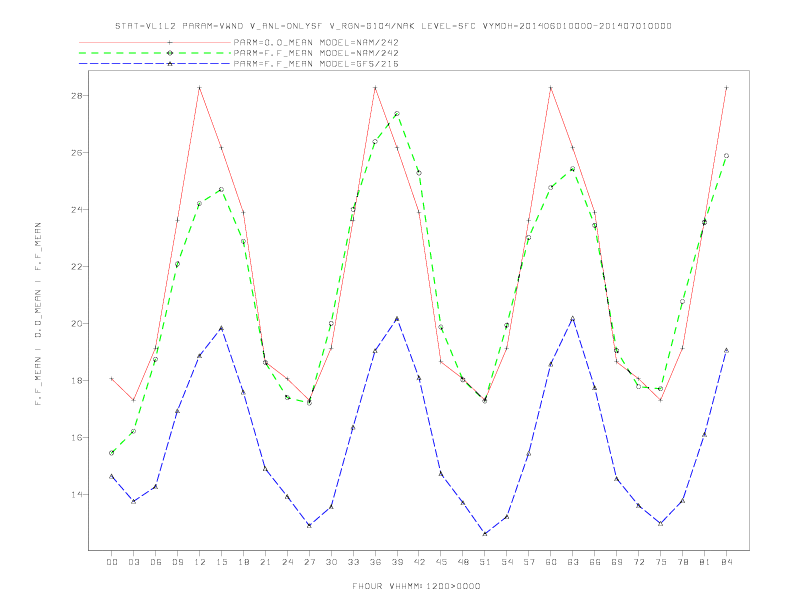Click x-axis tick label 06
The width and height of the screenshot is (792, 612).
coord(156,562)
